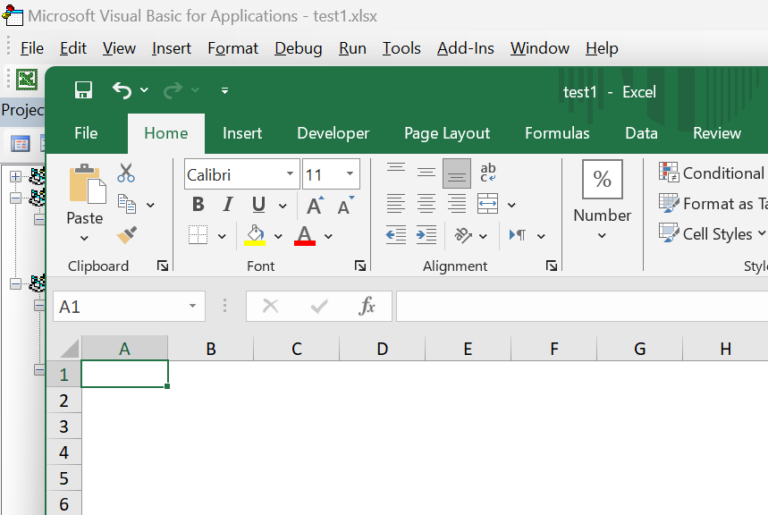Open the font size dropdown

(350, 174)
